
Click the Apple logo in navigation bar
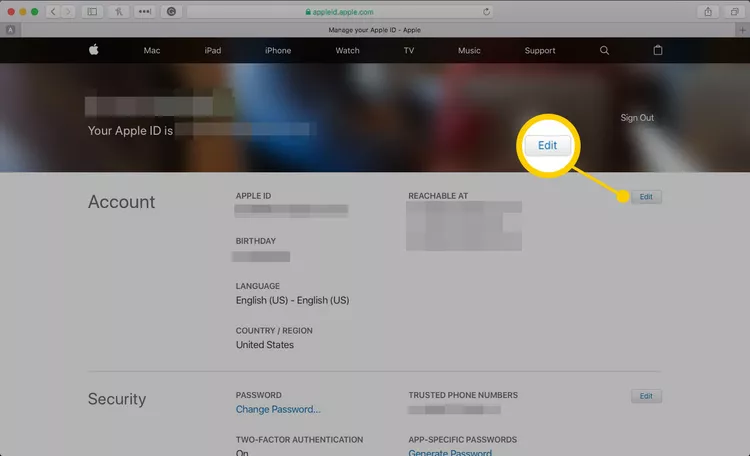[94, 50]
